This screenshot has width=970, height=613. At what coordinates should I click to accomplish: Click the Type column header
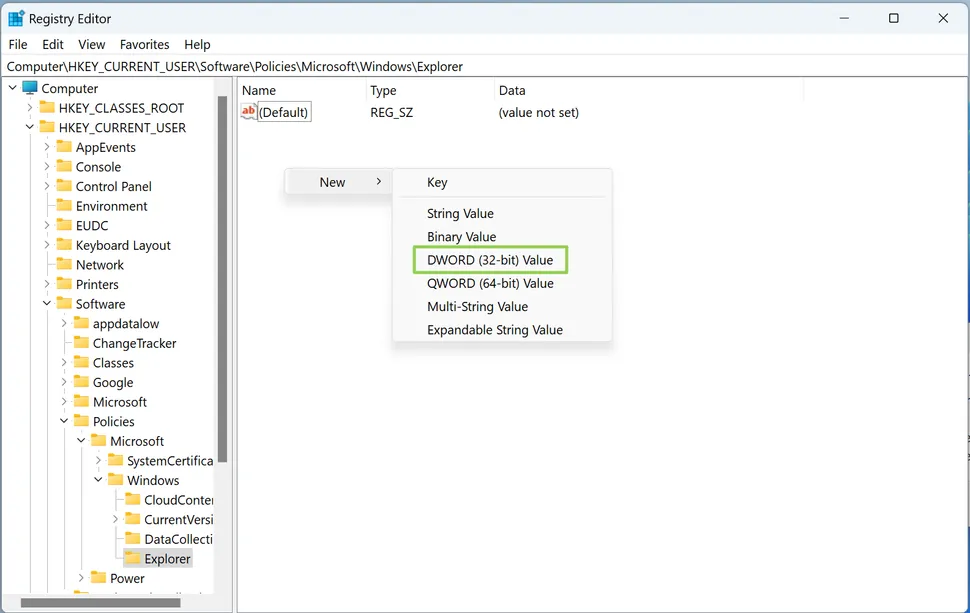point(383,90)
